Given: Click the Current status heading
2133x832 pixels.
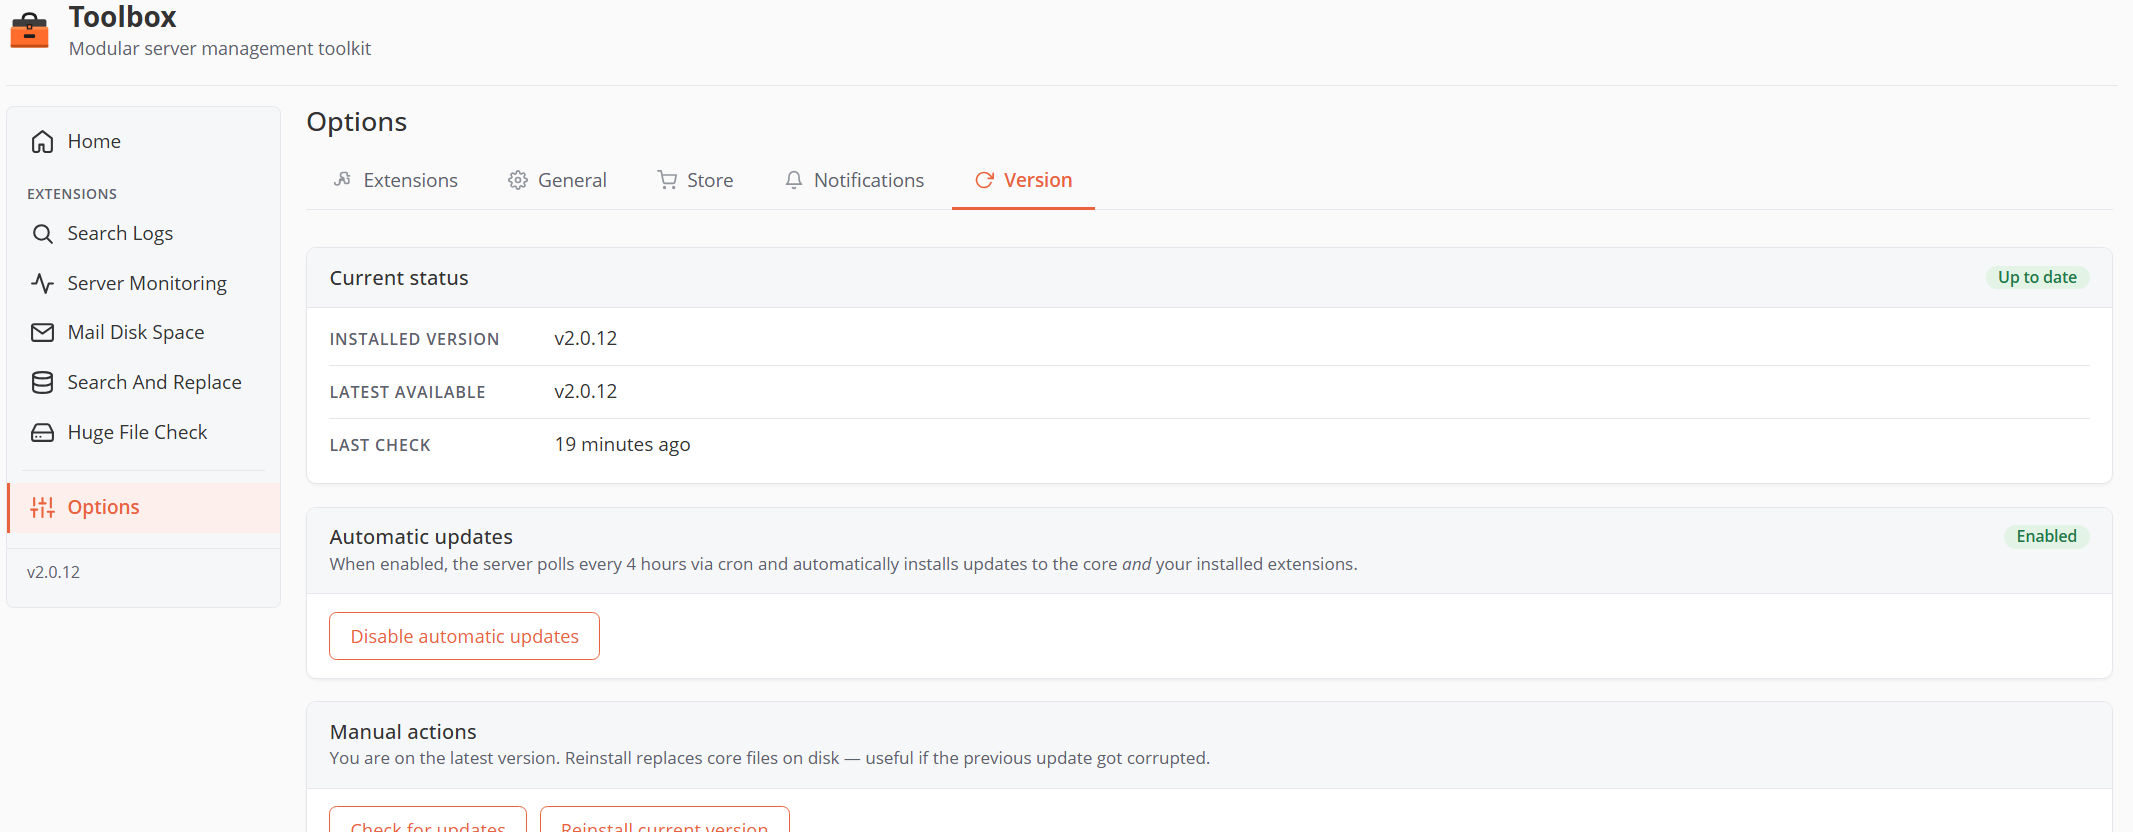Looking at the screenshot, I should coord(399,278).
